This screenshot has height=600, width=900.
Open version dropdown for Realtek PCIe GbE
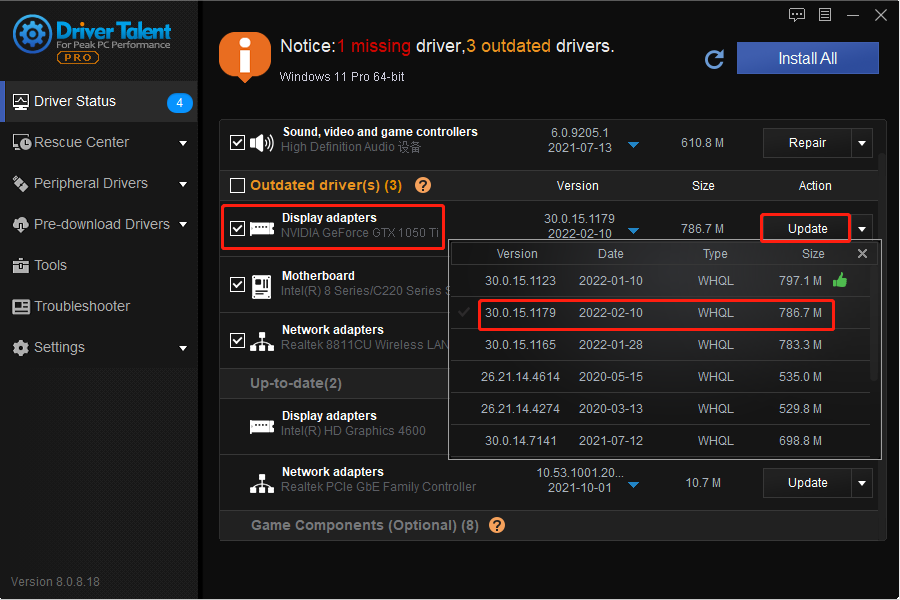pos(633,485)
